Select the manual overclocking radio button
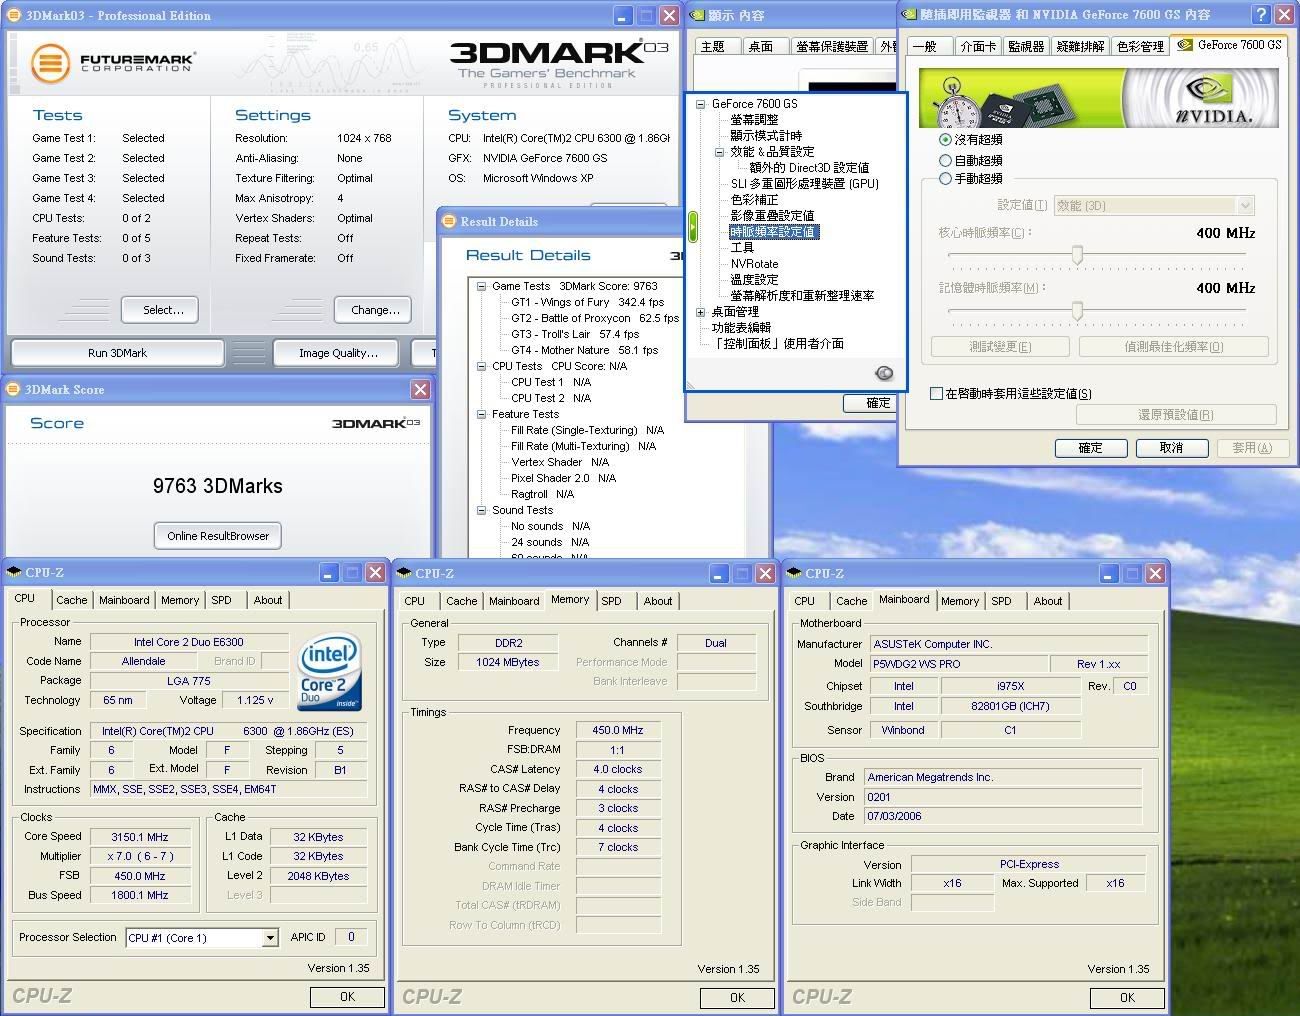Image resolution: width=1300 pixels, height=1016 pixels. point(945,179)
